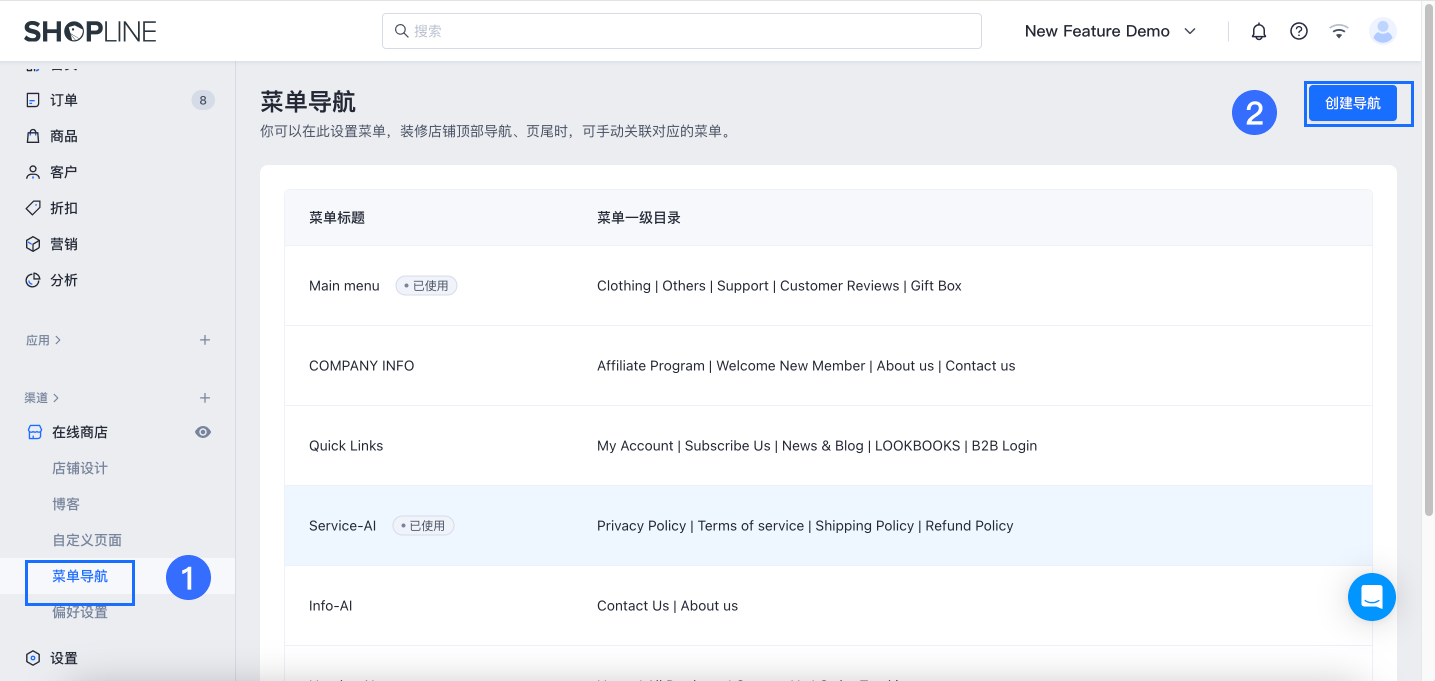The height and width of the screenshot is (681, 1435).
Task: Open the 客户 (Customers) section
Action: point(63,171)
